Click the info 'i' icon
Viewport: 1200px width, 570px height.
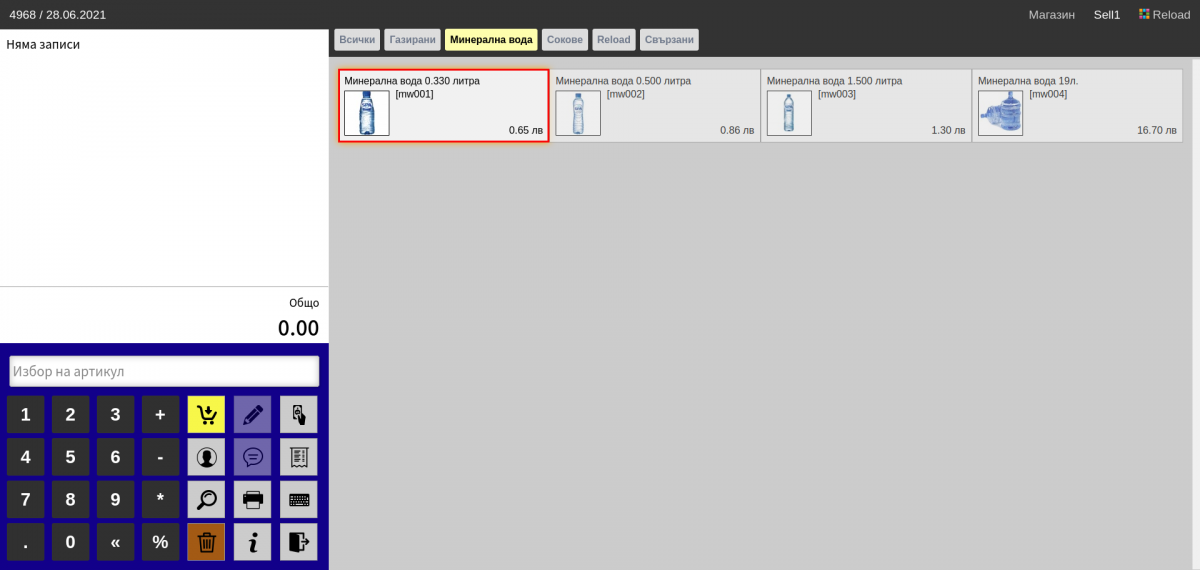tap(252, 542)
